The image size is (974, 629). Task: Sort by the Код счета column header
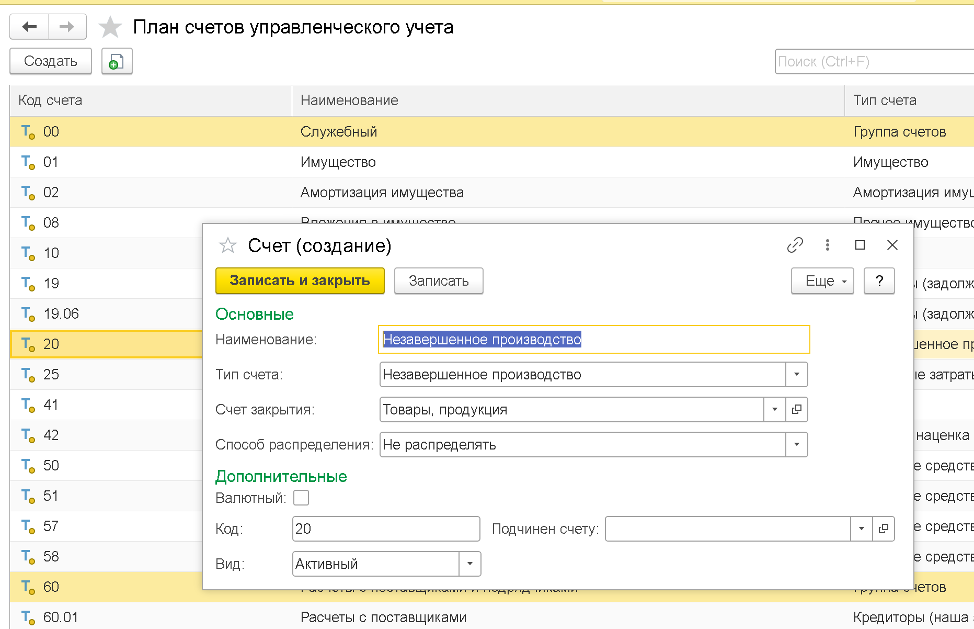click(51, 100)
